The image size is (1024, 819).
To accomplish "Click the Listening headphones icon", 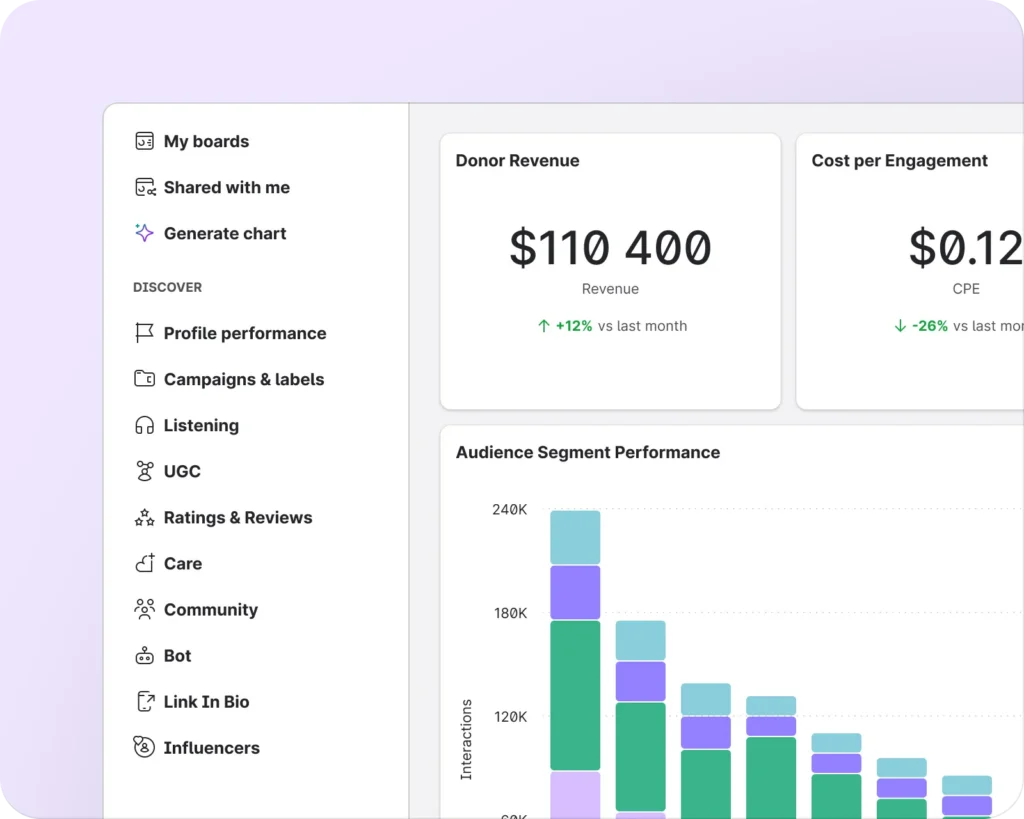I will pyautogui.click(x=144, y=425).
